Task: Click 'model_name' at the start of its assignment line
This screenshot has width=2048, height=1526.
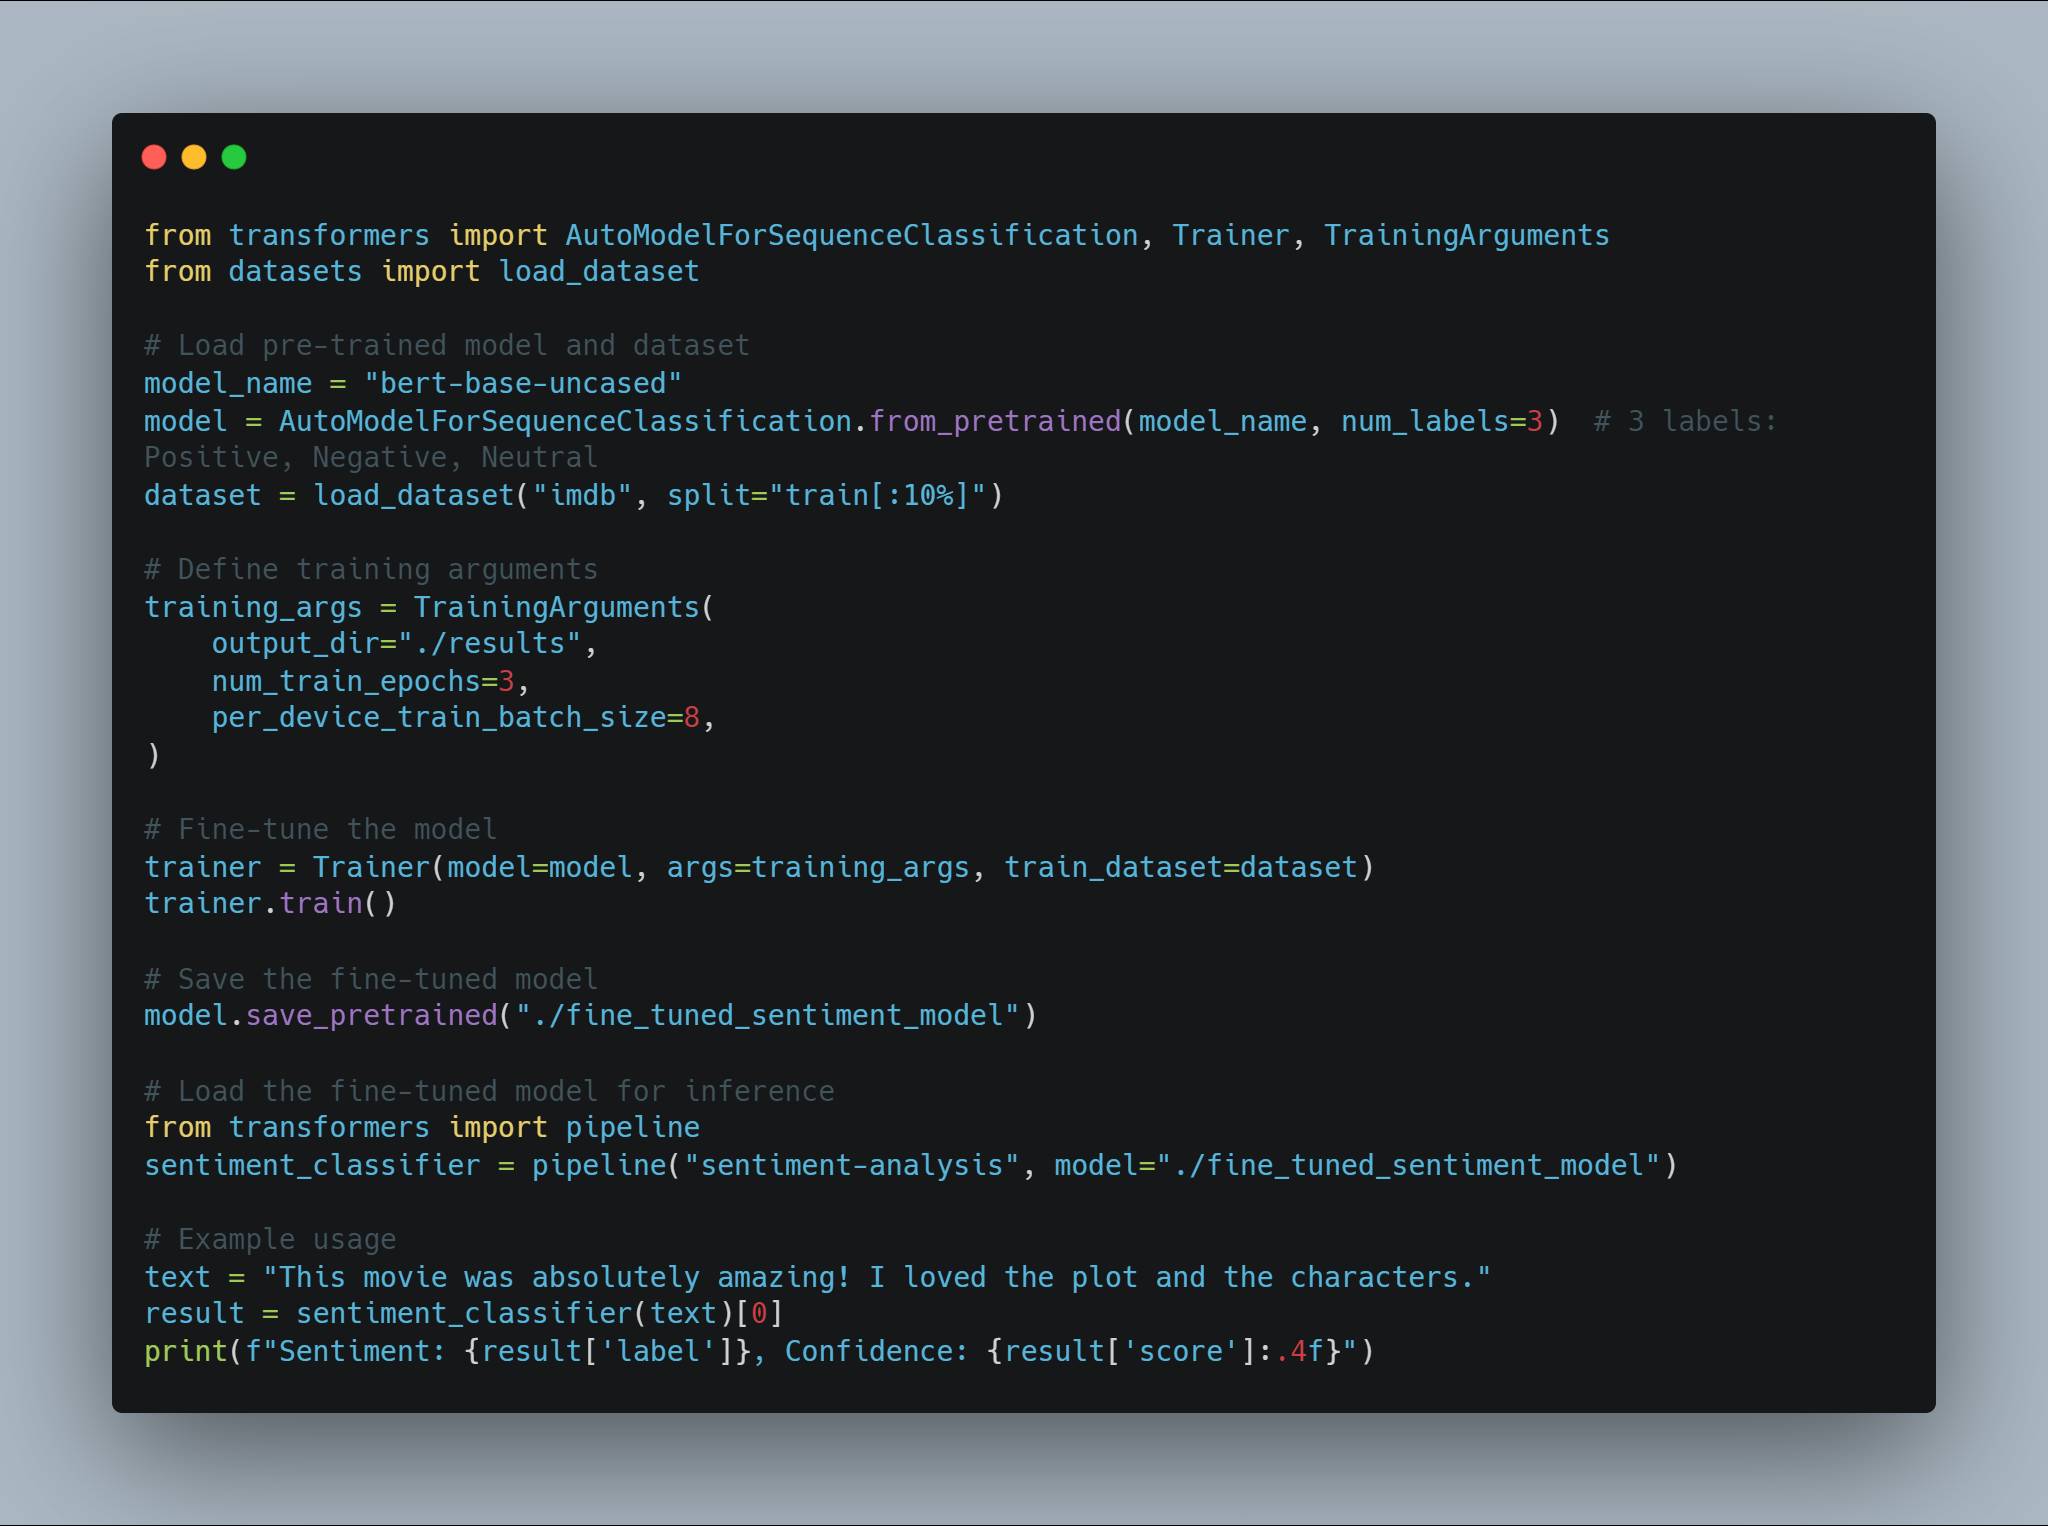Action: click(228, 384)
